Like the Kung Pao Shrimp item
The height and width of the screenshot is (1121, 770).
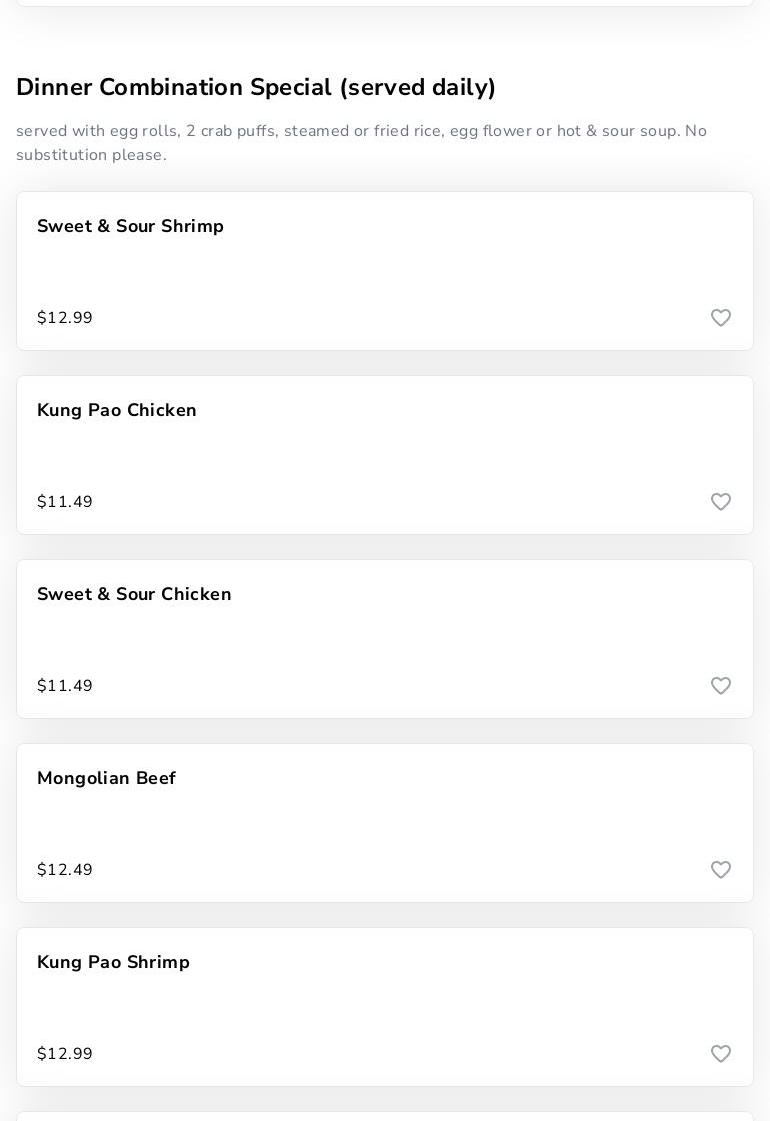721,1054
